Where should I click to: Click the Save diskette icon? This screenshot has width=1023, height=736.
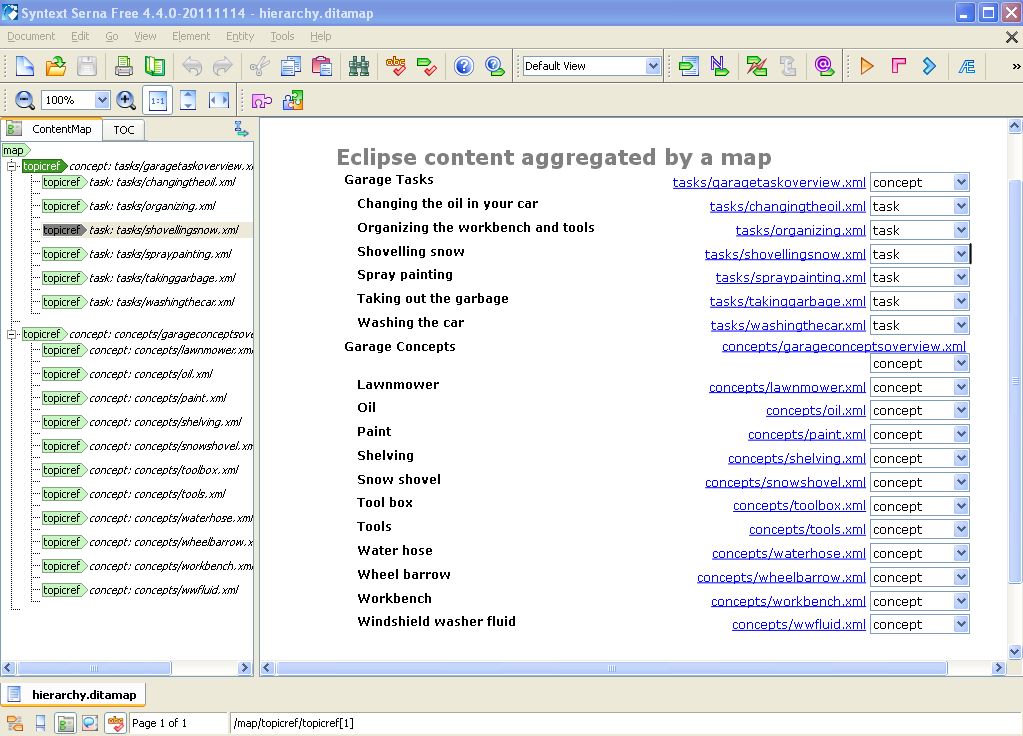click(x=87, y=66)
